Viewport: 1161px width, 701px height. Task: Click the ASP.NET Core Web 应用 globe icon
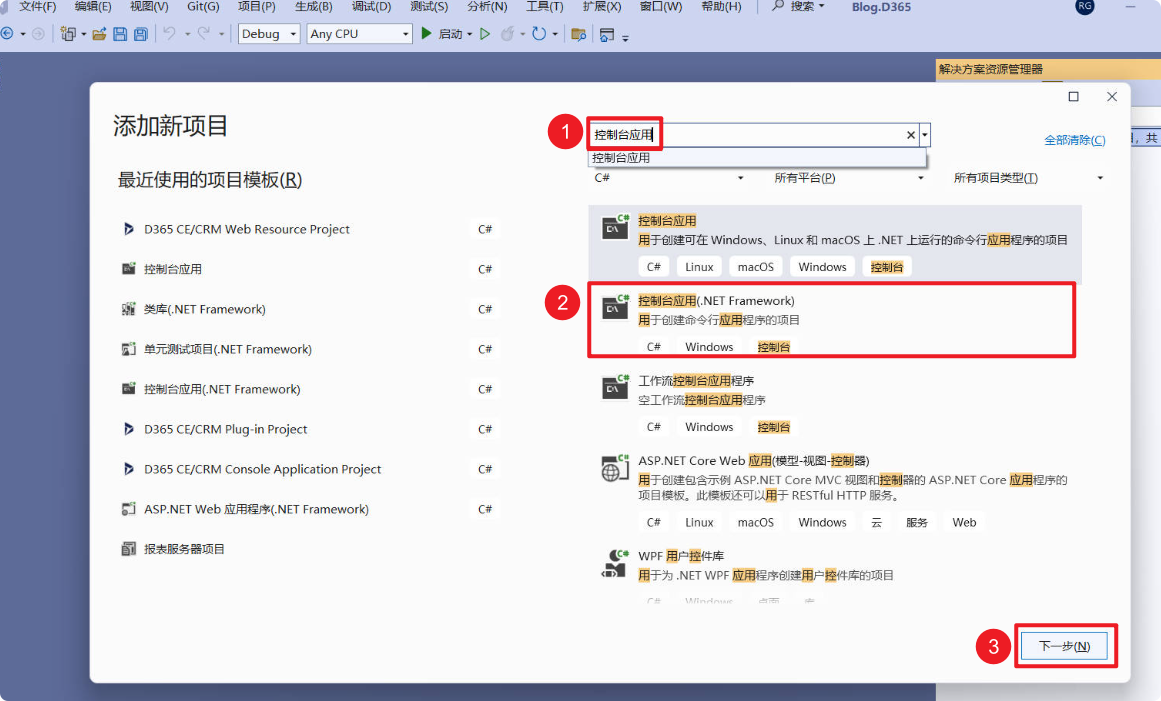tap(615, 468)
